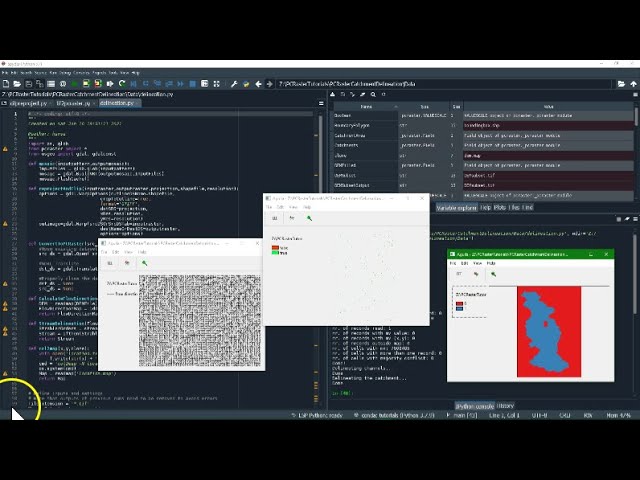The height and width of the screenshot is (480, 640).
Task: Click the 'dem.map' value cell
Action: 549,156
